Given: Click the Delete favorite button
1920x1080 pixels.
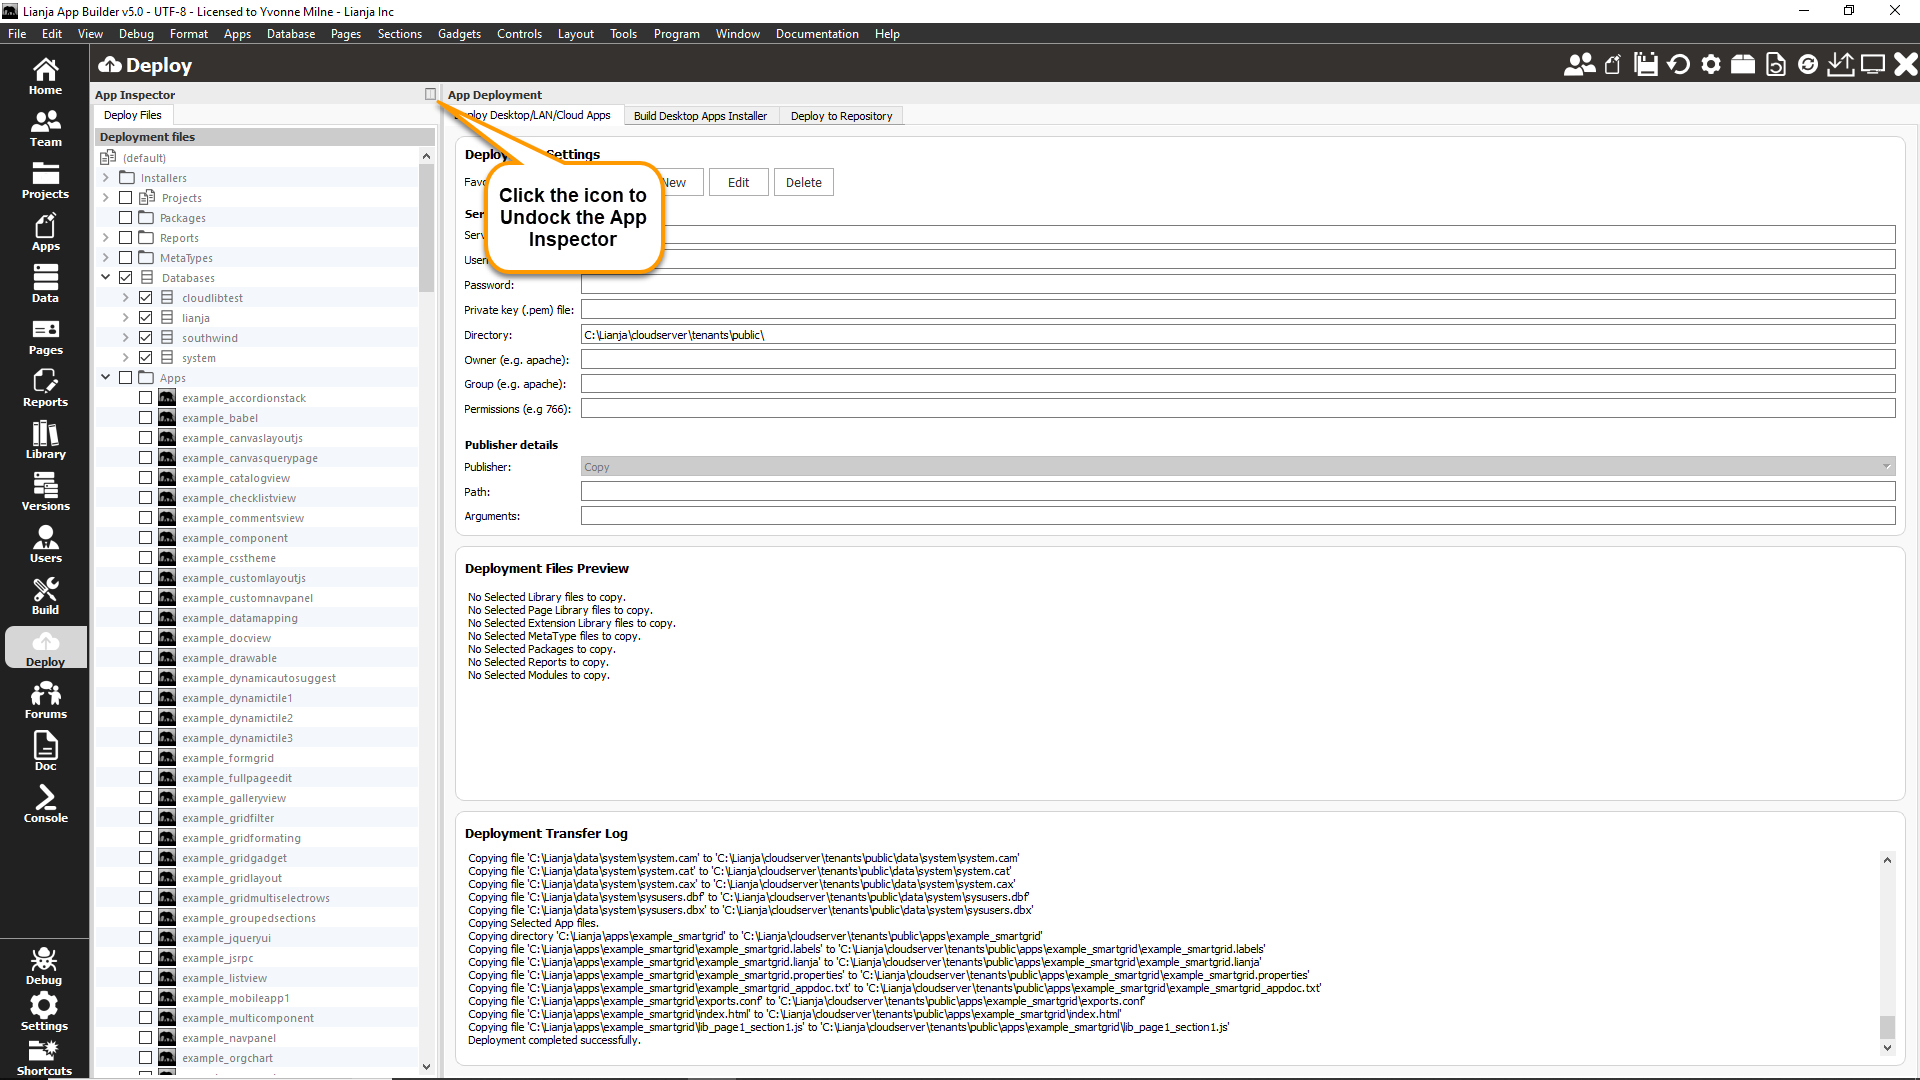Looking at the screenshot, I should [x=803, y=182].
